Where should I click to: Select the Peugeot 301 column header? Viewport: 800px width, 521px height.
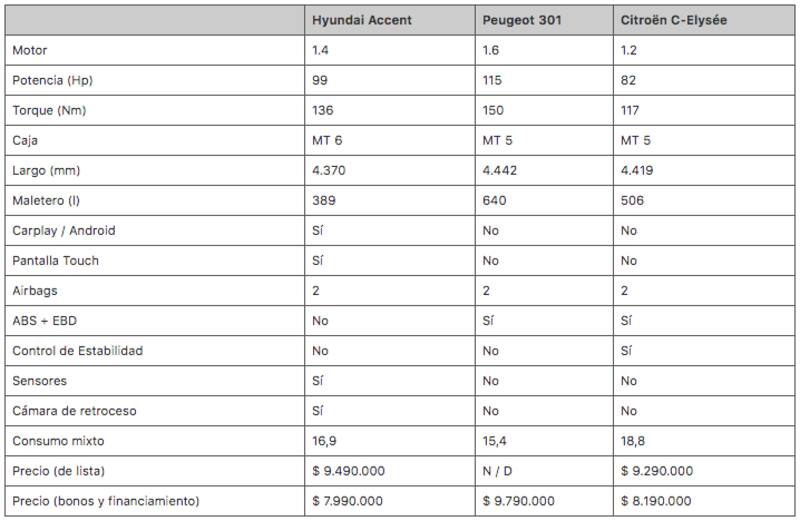(x=522, y=20)
